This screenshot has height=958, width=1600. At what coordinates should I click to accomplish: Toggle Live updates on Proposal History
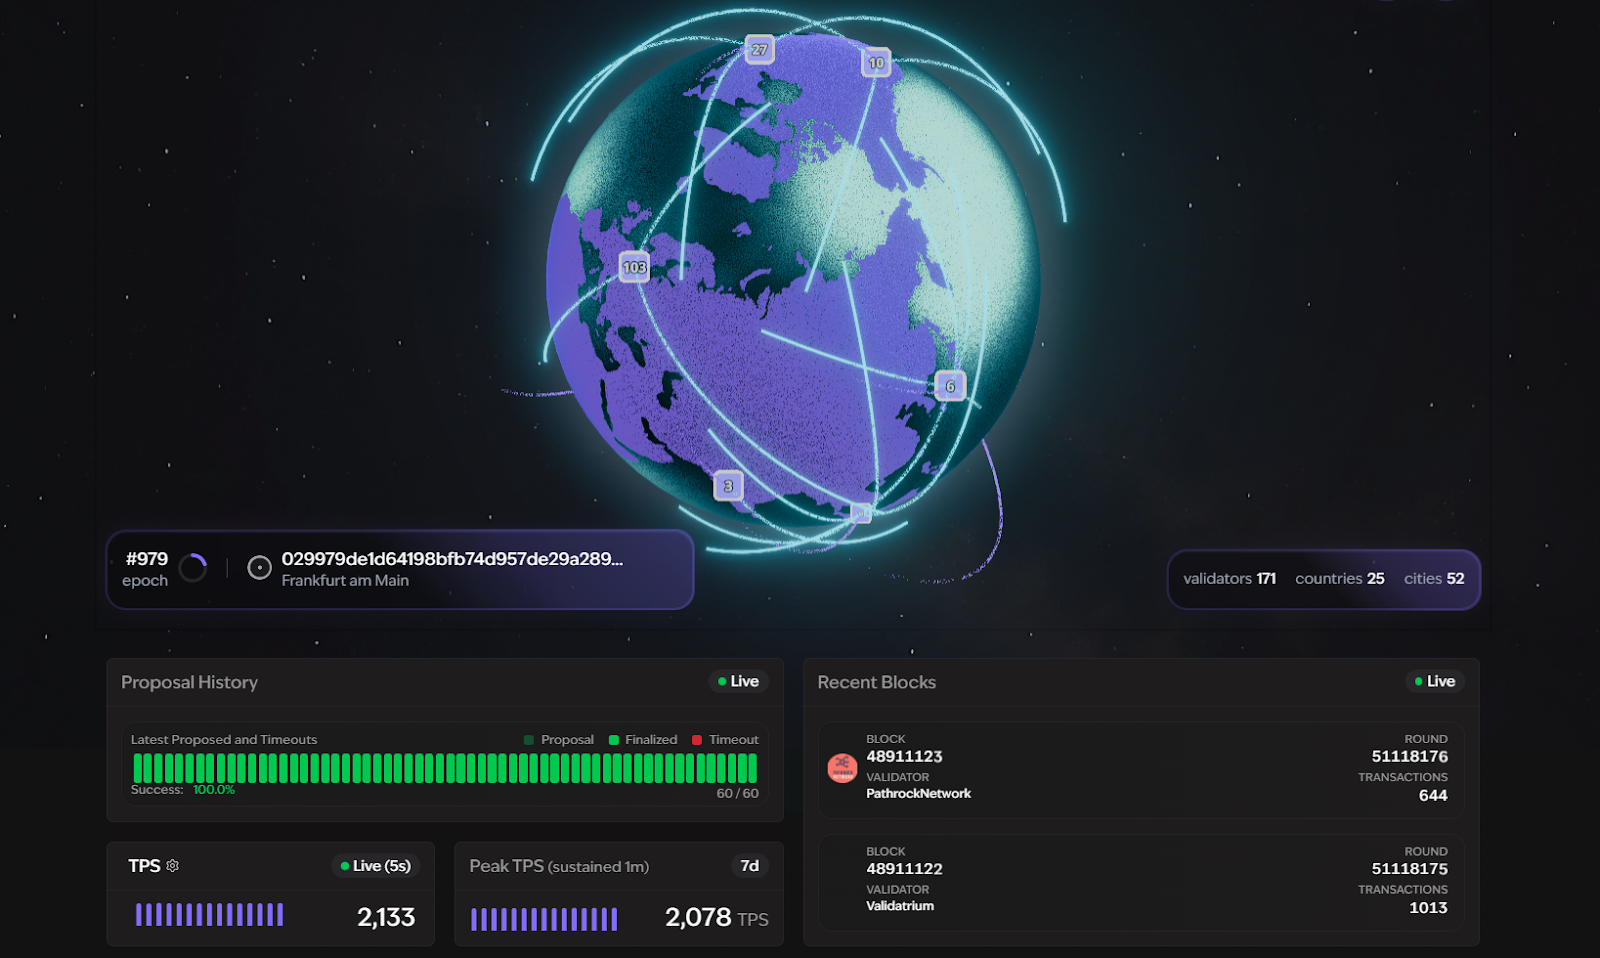(738, 681)
